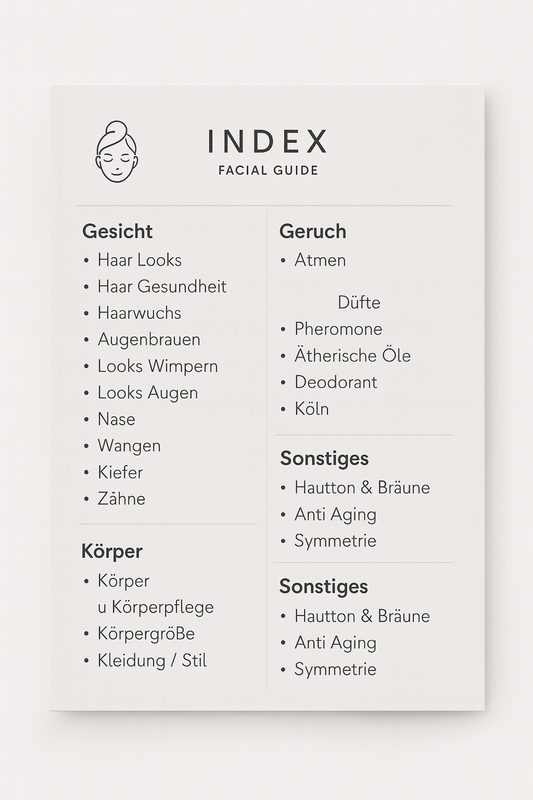
Task: Open the INDEX title heading
Action: click(267, 141)
